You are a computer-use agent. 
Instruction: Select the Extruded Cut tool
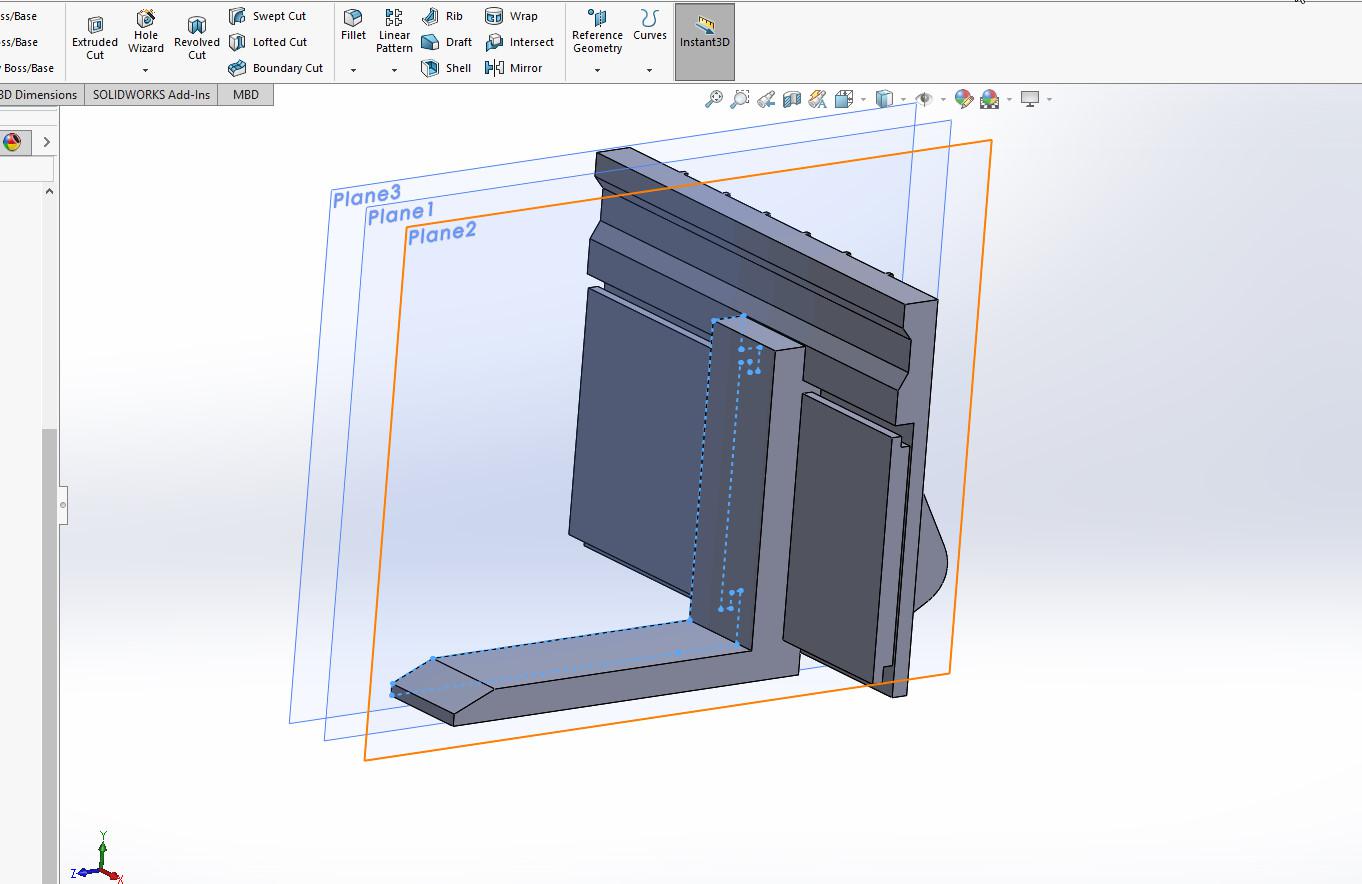[95, 36]
